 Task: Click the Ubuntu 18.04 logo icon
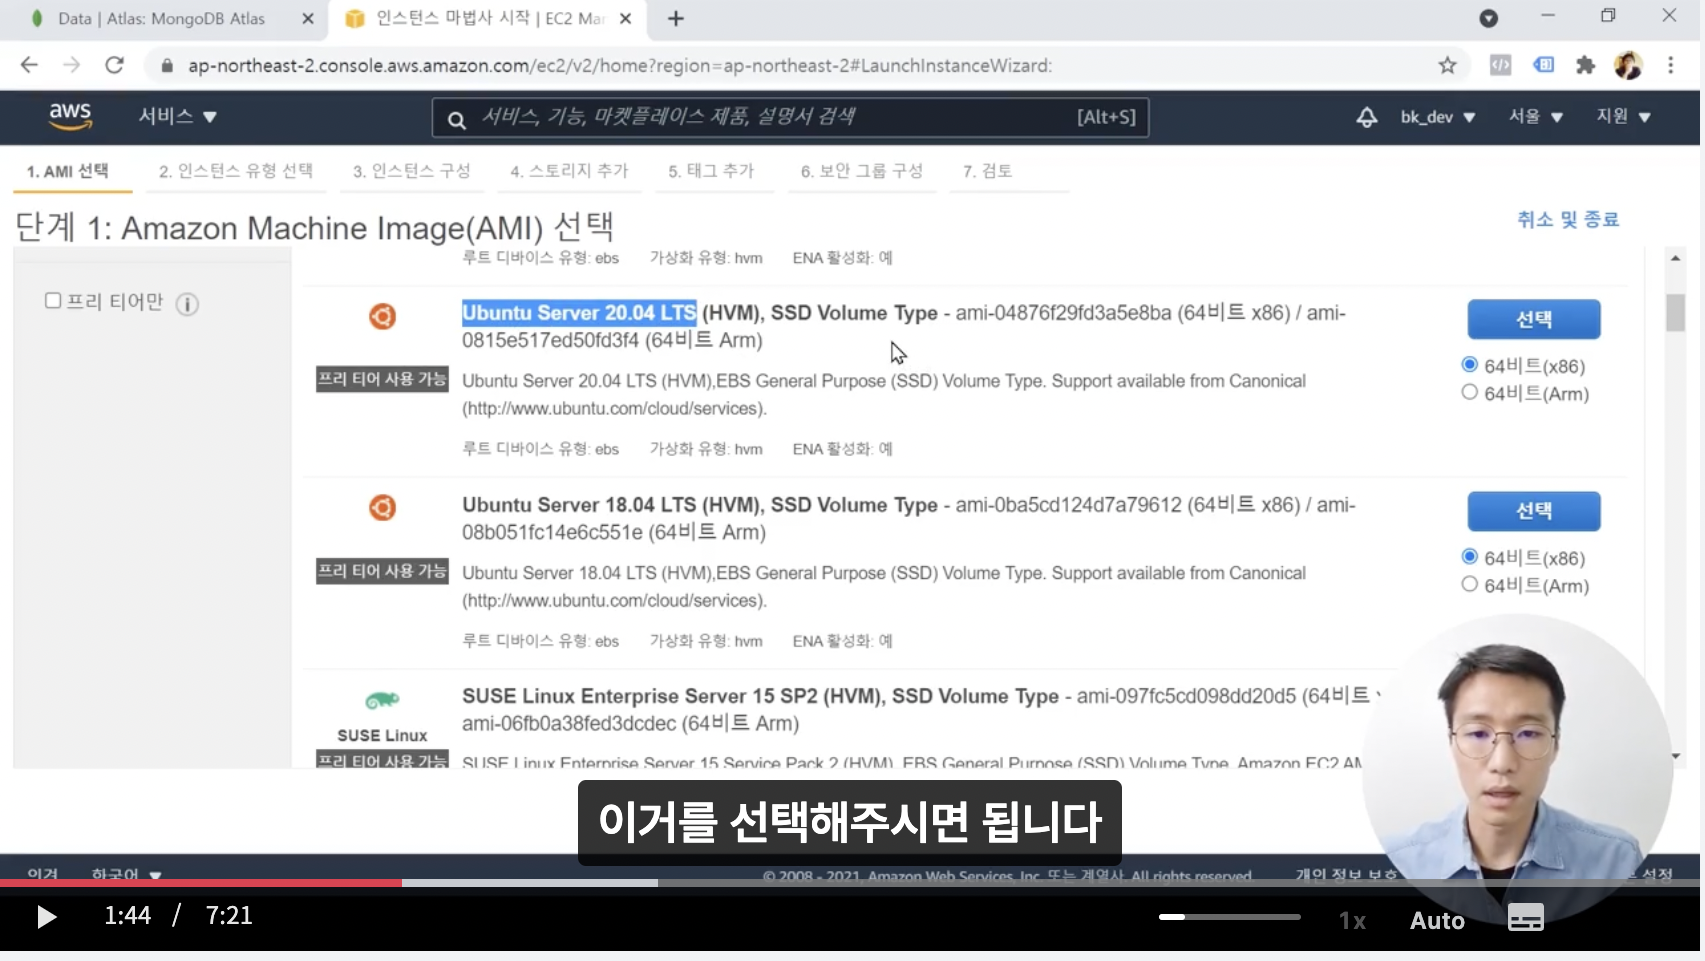(382, 508)
